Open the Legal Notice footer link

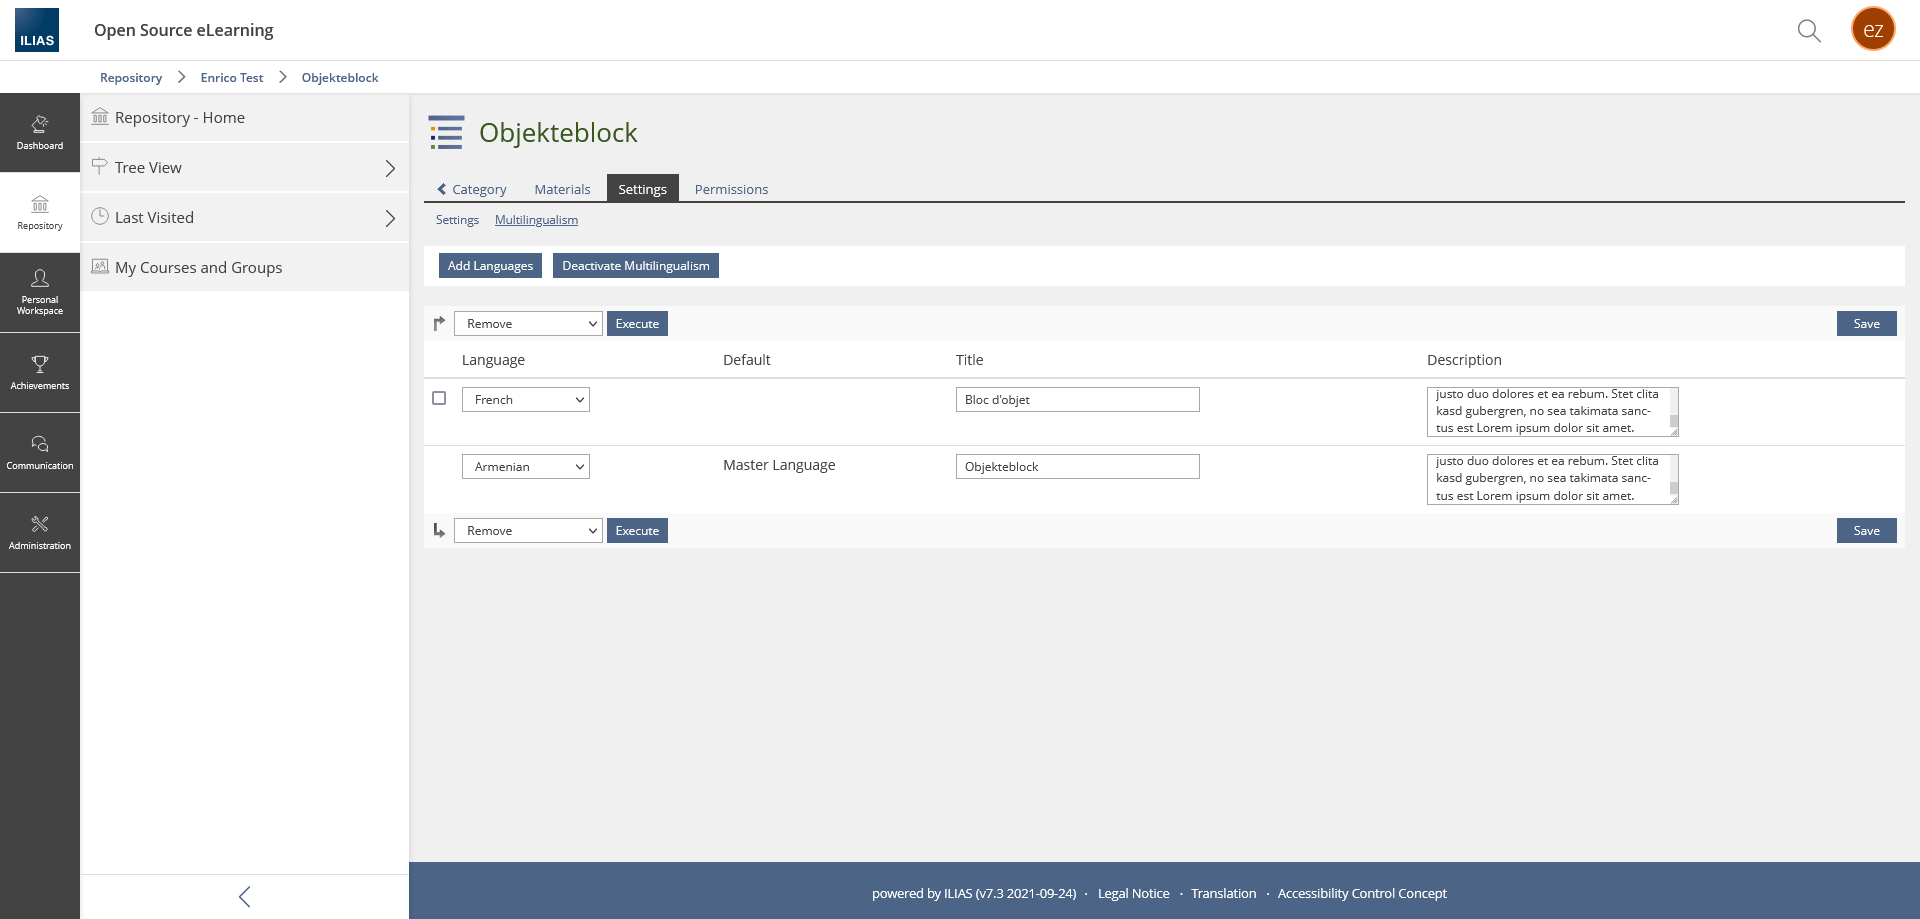(1133, 893)
